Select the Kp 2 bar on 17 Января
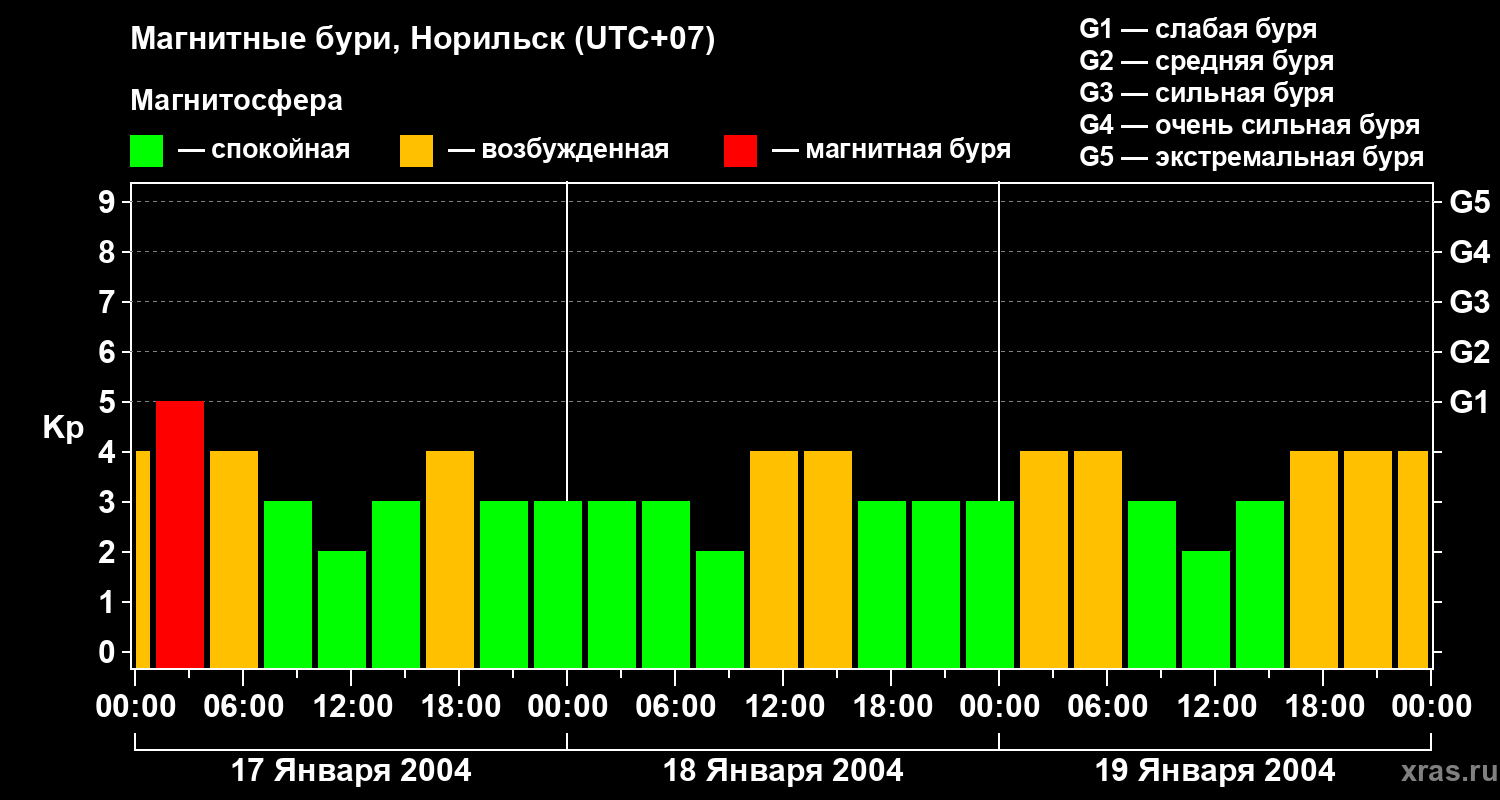1500x800 pixels. pos(342,609)
